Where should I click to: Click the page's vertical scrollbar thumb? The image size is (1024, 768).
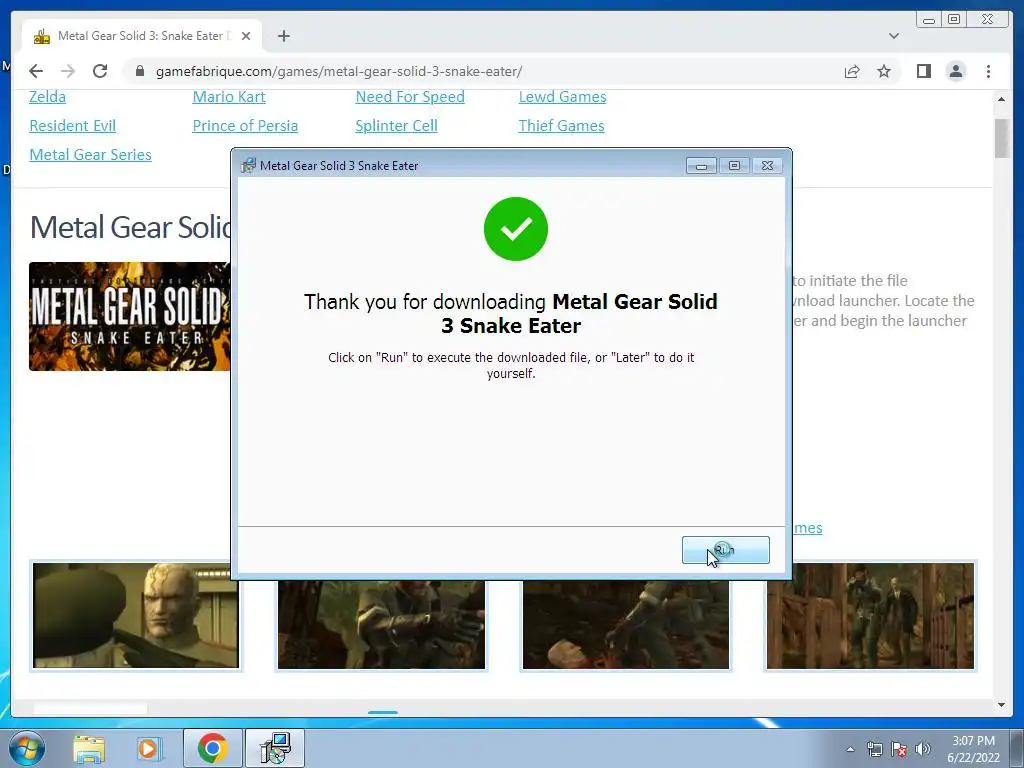[x=1002, y=138]
